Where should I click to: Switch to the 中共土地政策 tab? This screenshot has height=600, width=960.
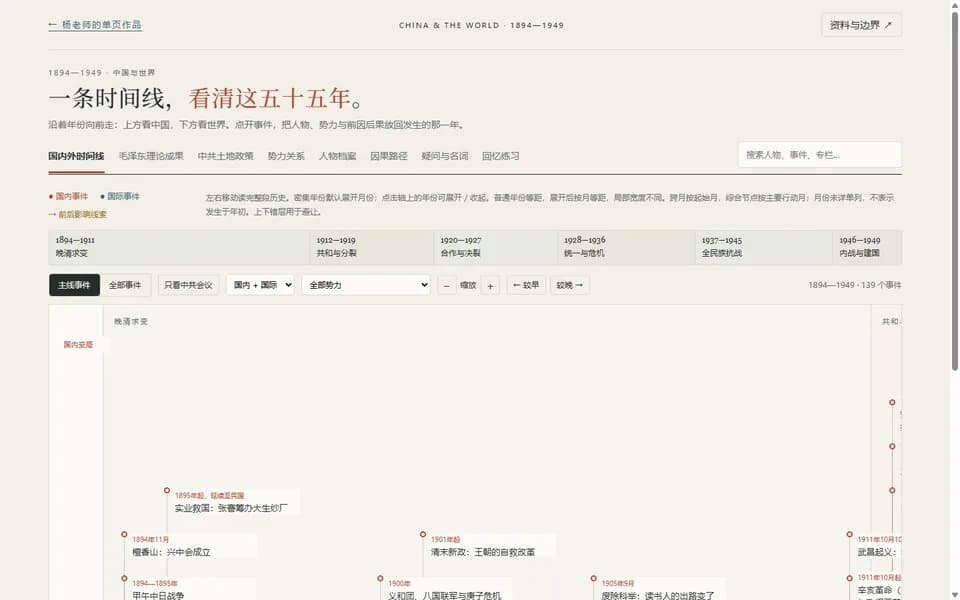pos(225,156)
